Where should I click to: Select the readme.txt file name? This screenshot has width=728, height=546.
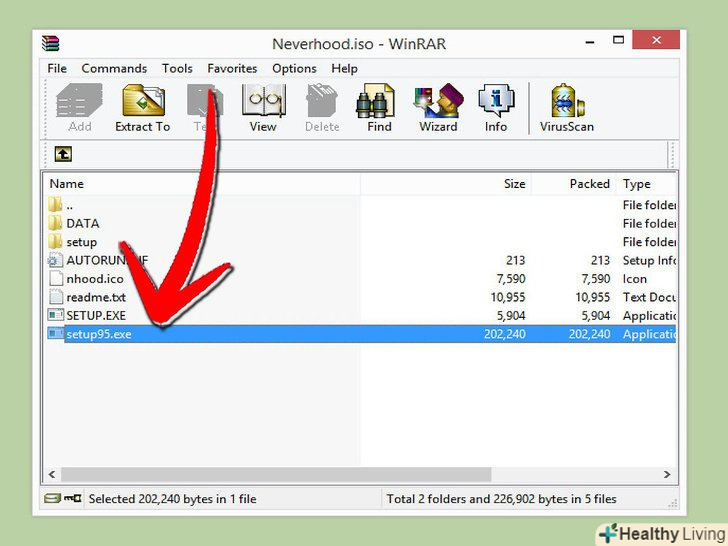(x=96, y=297)
